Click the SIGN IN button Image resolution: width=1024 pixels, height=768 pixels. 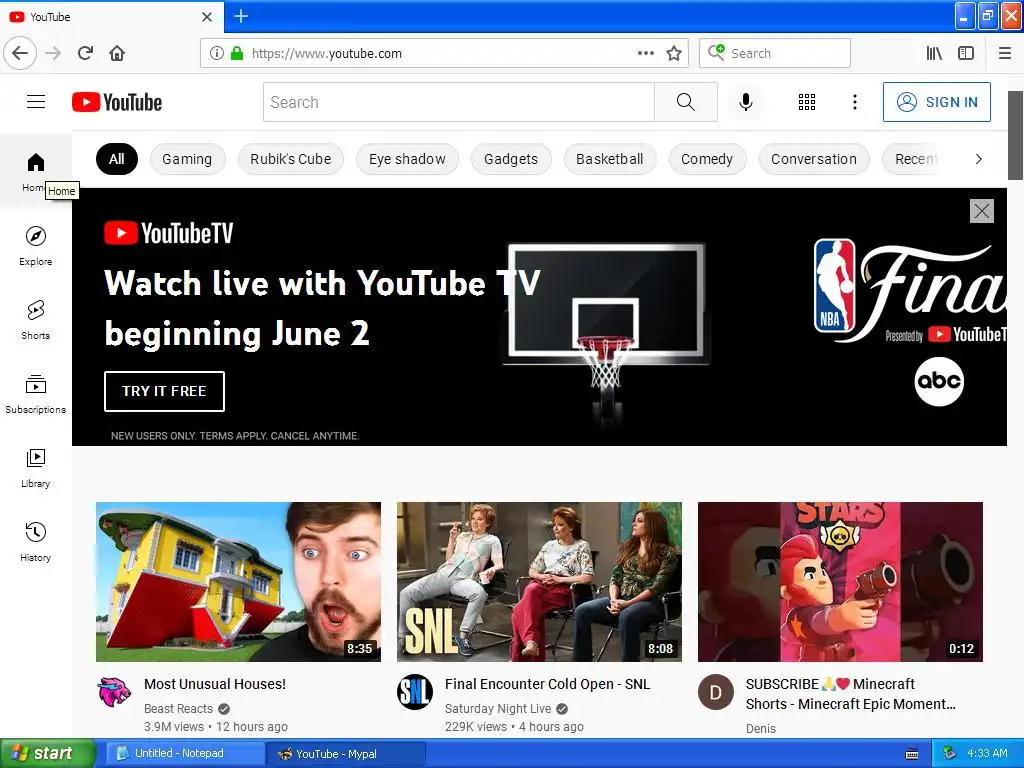[936, 102]
